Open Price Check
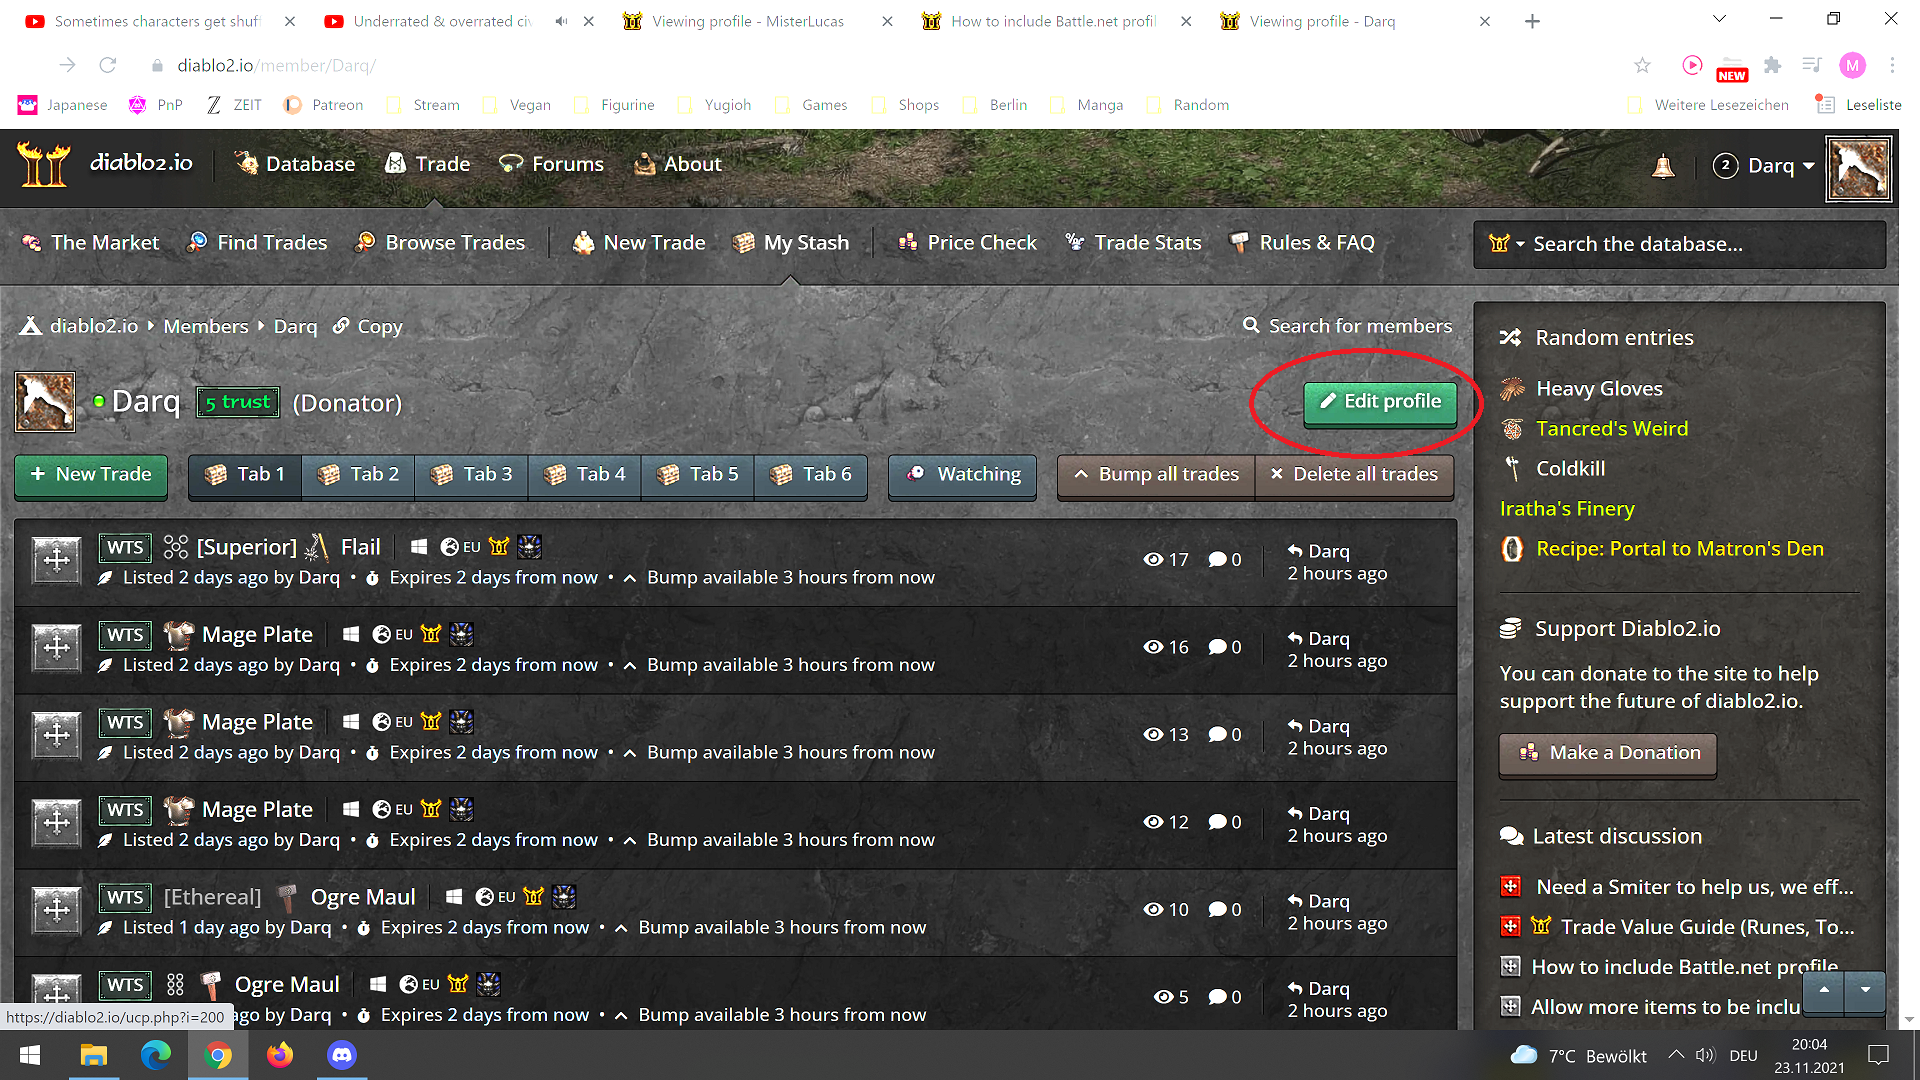1920x1080 pixels. [x=967, y=243]
